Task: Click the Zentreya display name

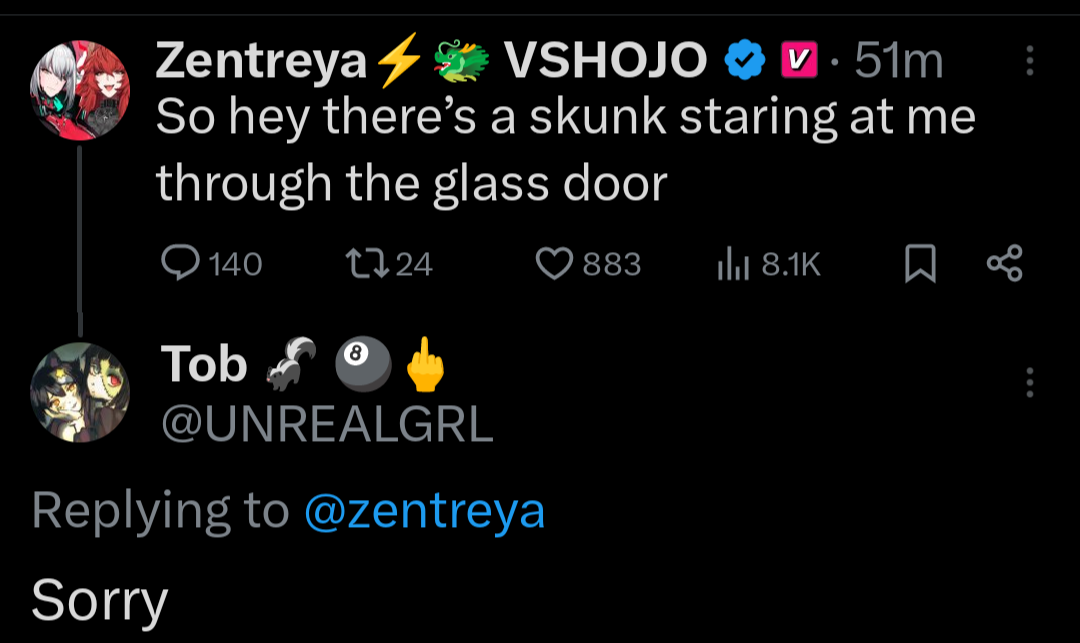Action: pos(262,63)
